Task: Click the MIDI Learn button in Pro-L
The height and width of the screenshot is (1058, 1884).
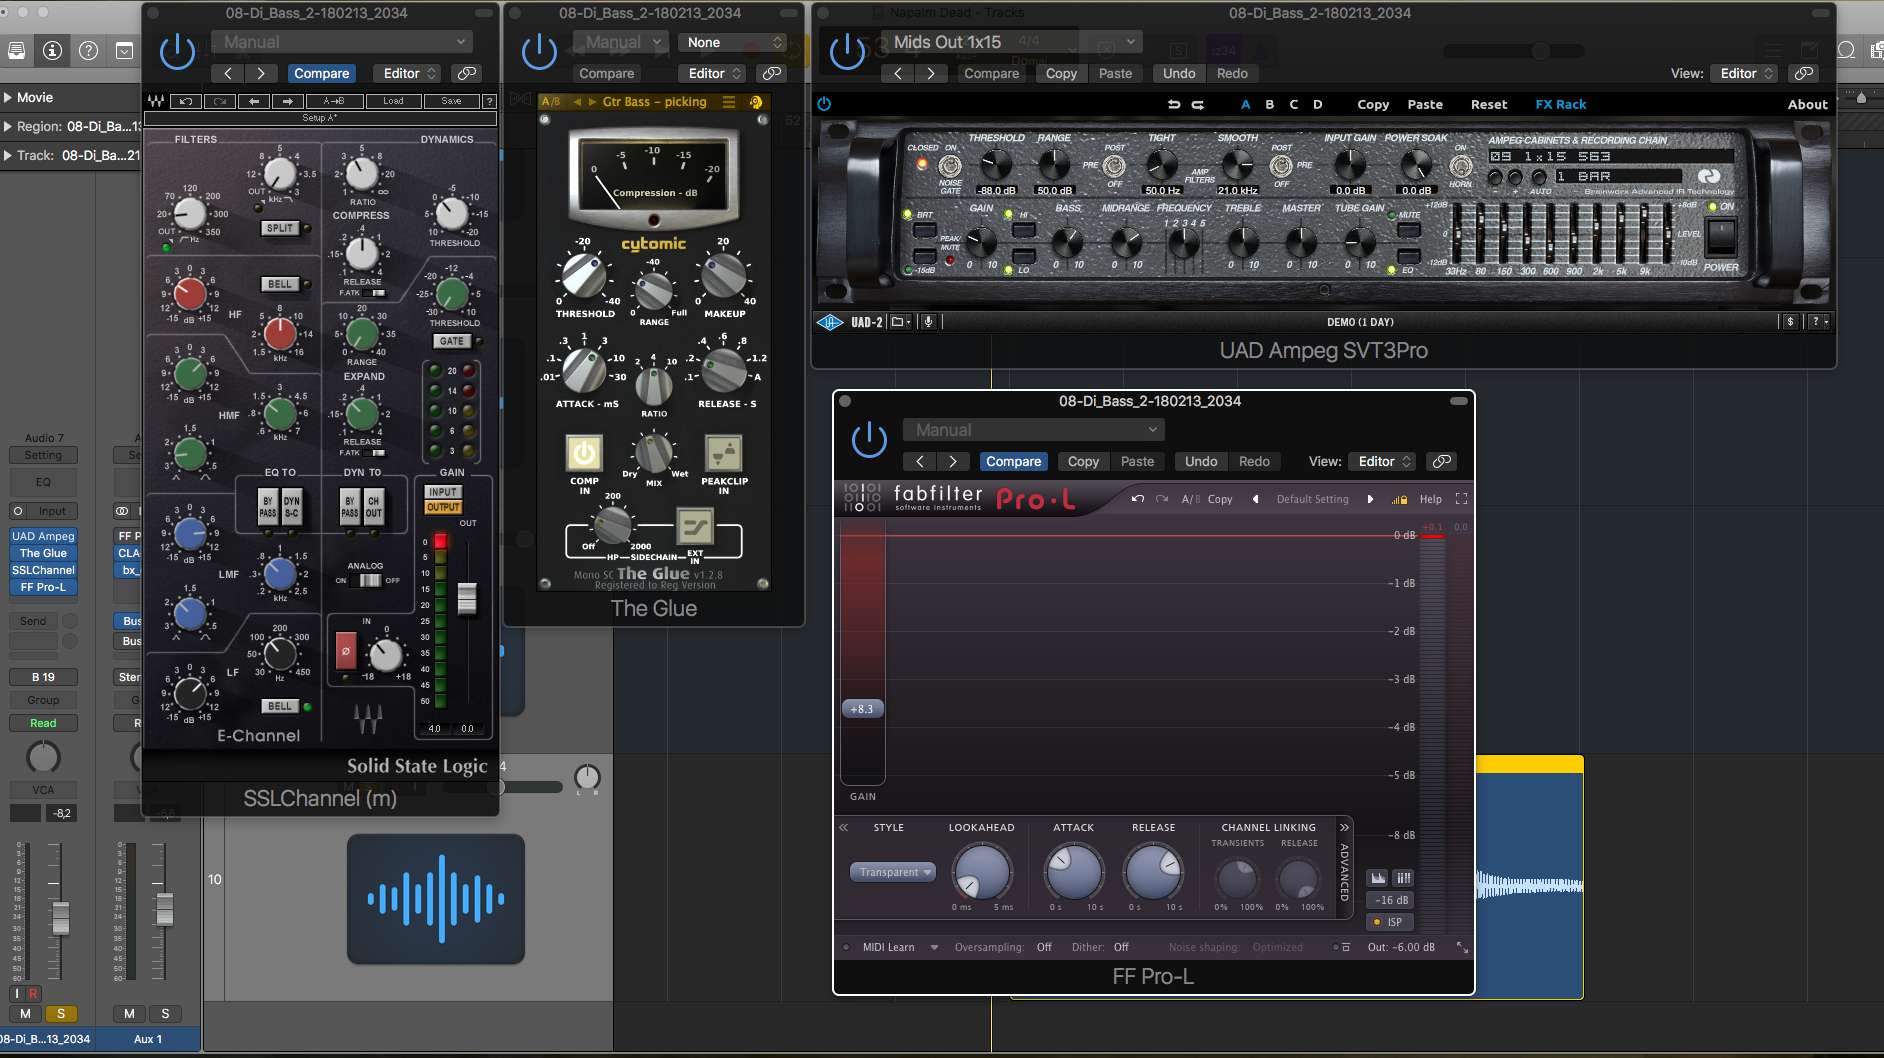Action: 888,947
